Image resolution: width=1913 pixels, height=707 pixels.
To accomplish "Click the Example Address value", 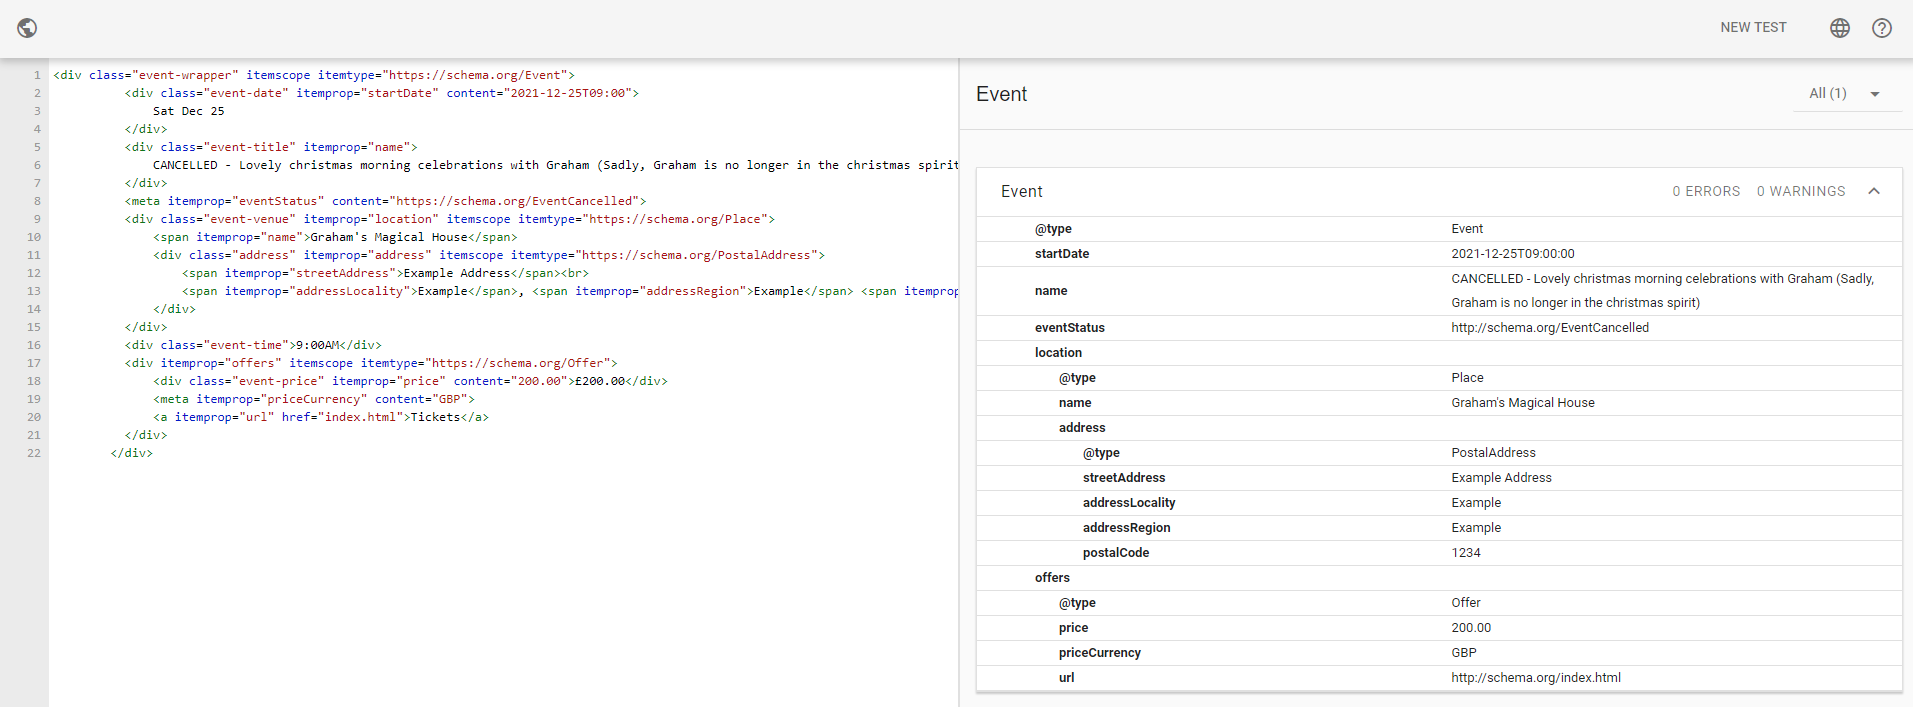I will (1502, 478).
